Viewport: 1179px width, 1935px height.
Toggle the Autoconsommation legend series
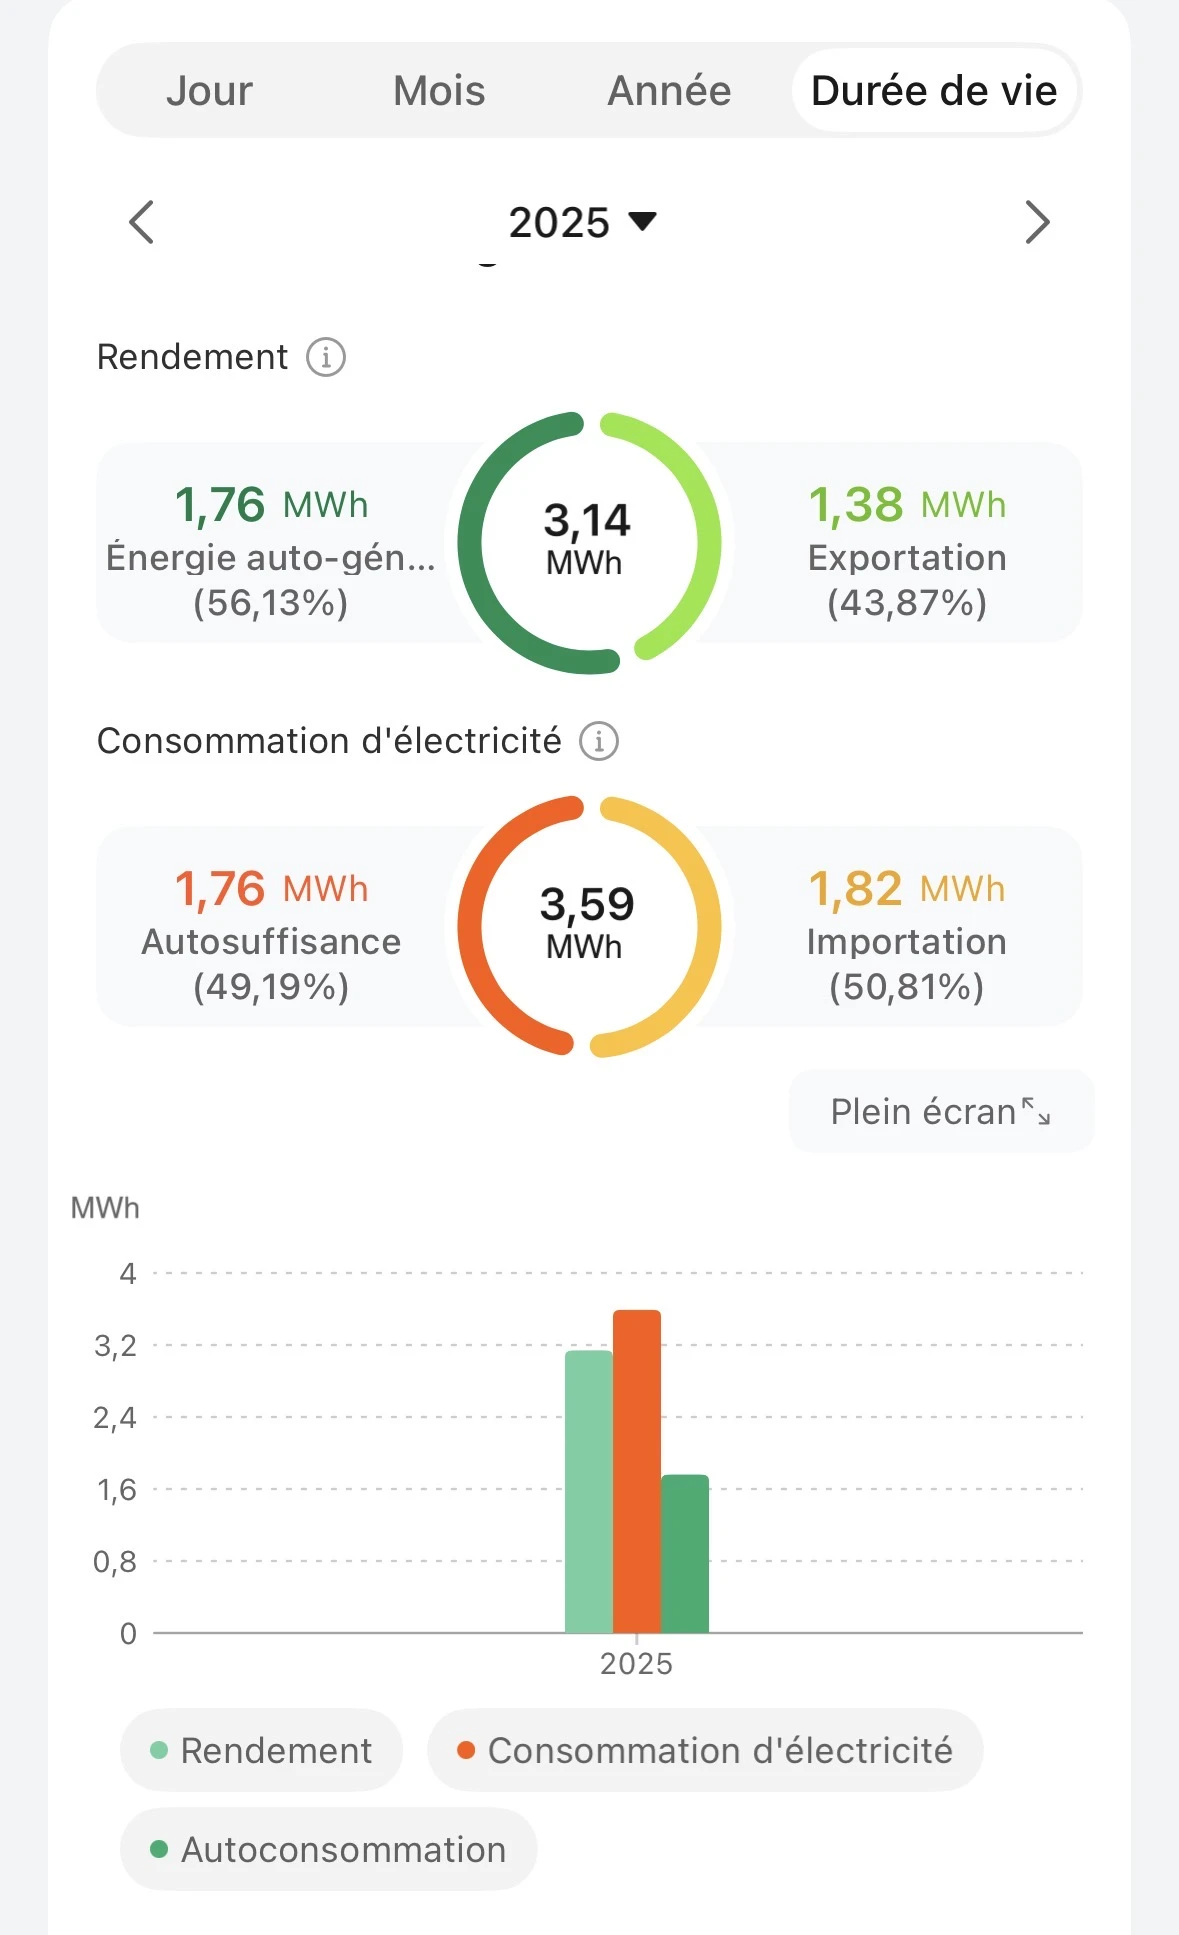(328, 1850)
